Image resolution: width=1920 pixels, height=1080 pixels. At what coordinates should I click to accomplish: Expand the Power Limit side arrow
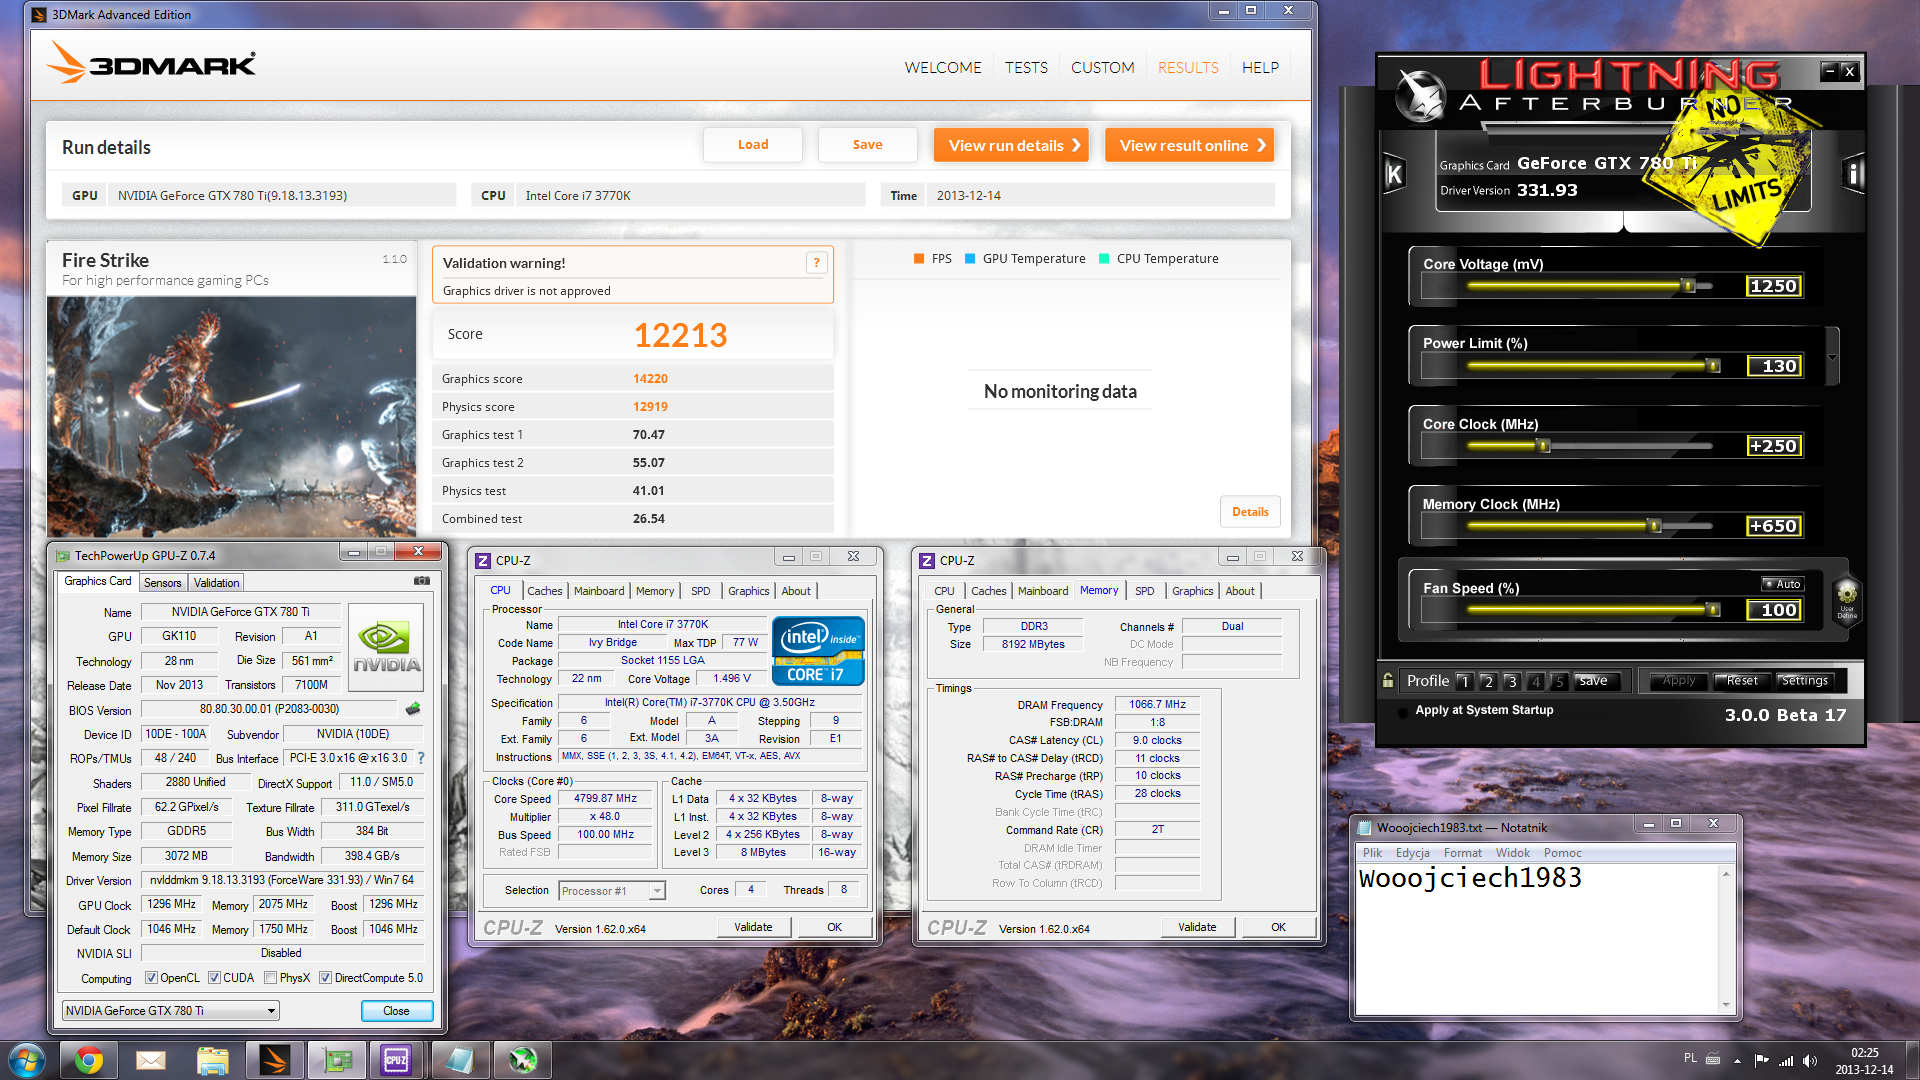coord(1832,357)
